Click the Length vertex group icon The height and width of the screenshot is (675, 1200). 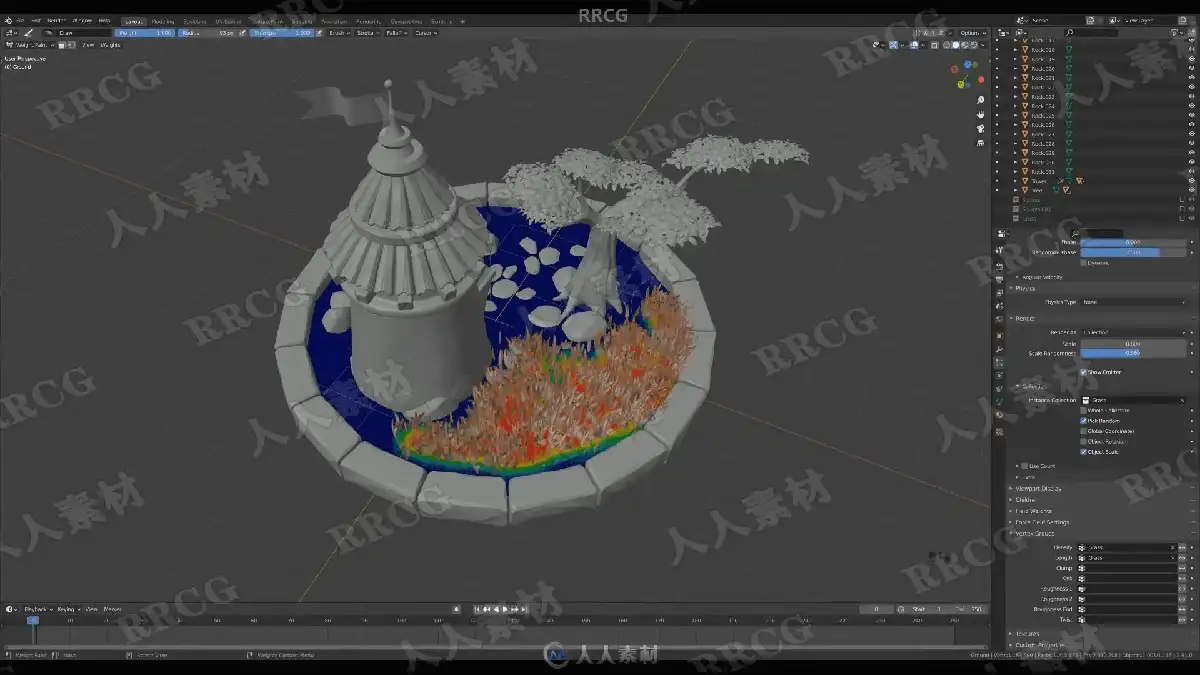click(1082, 558)
